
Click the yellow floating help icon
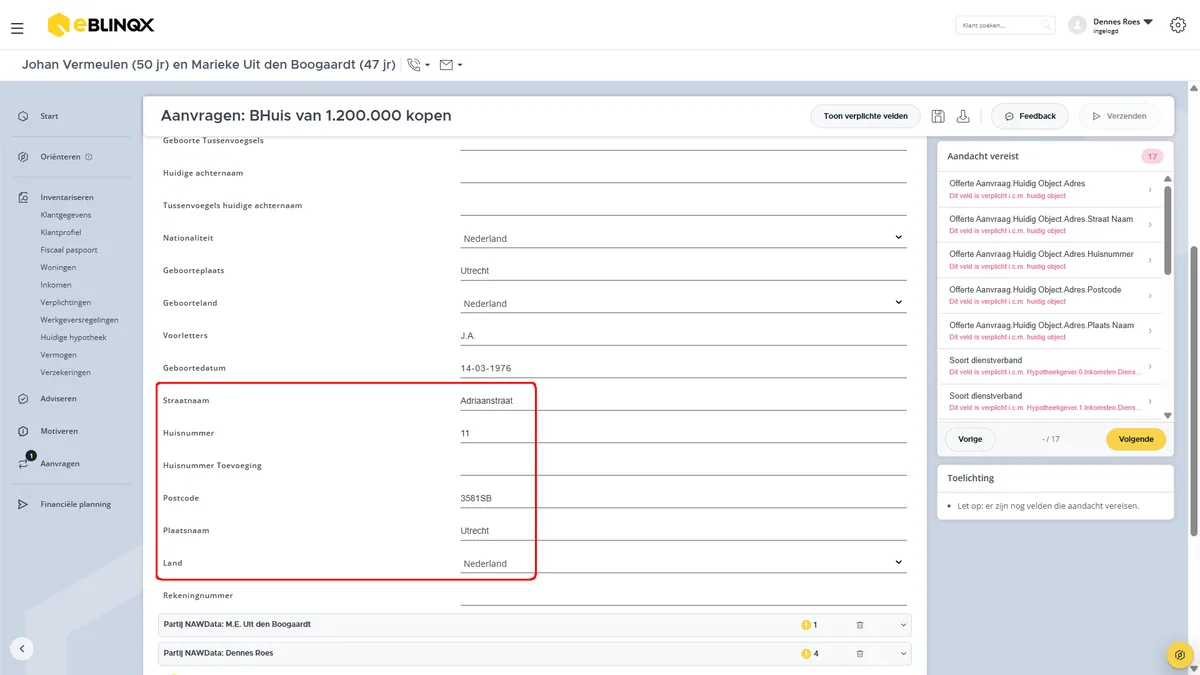point(1180,656)
